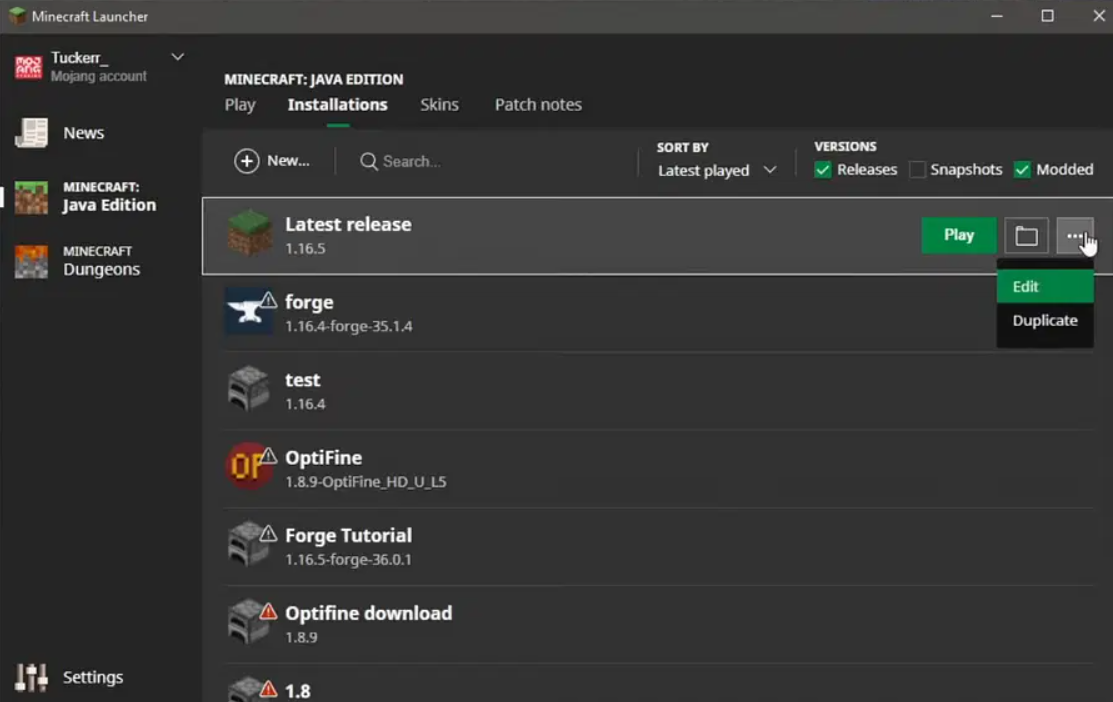Click the 1.16.5 version under Latest release
The image size is (1113, 702).
305,248
